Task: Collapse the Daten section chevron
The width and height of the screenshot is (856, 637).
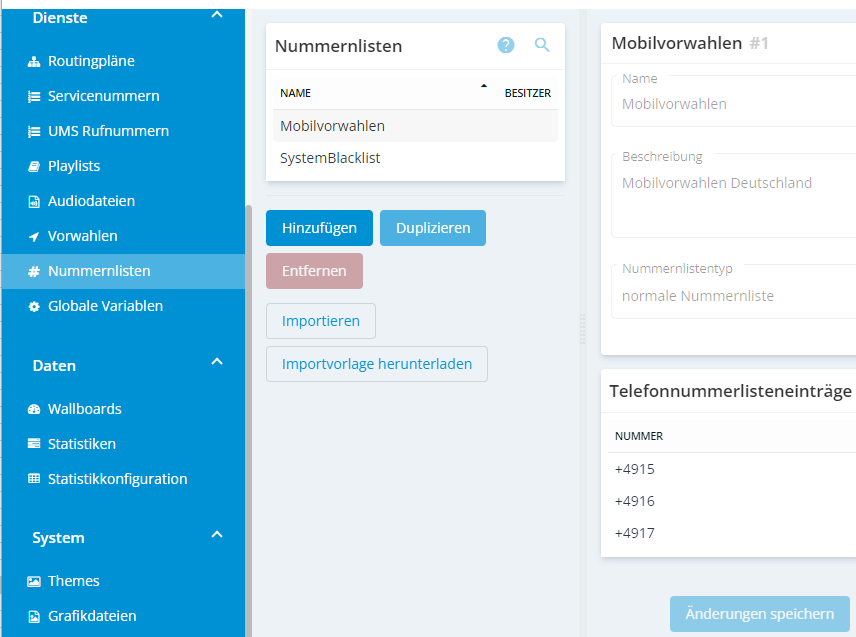Action: point(217,363)
